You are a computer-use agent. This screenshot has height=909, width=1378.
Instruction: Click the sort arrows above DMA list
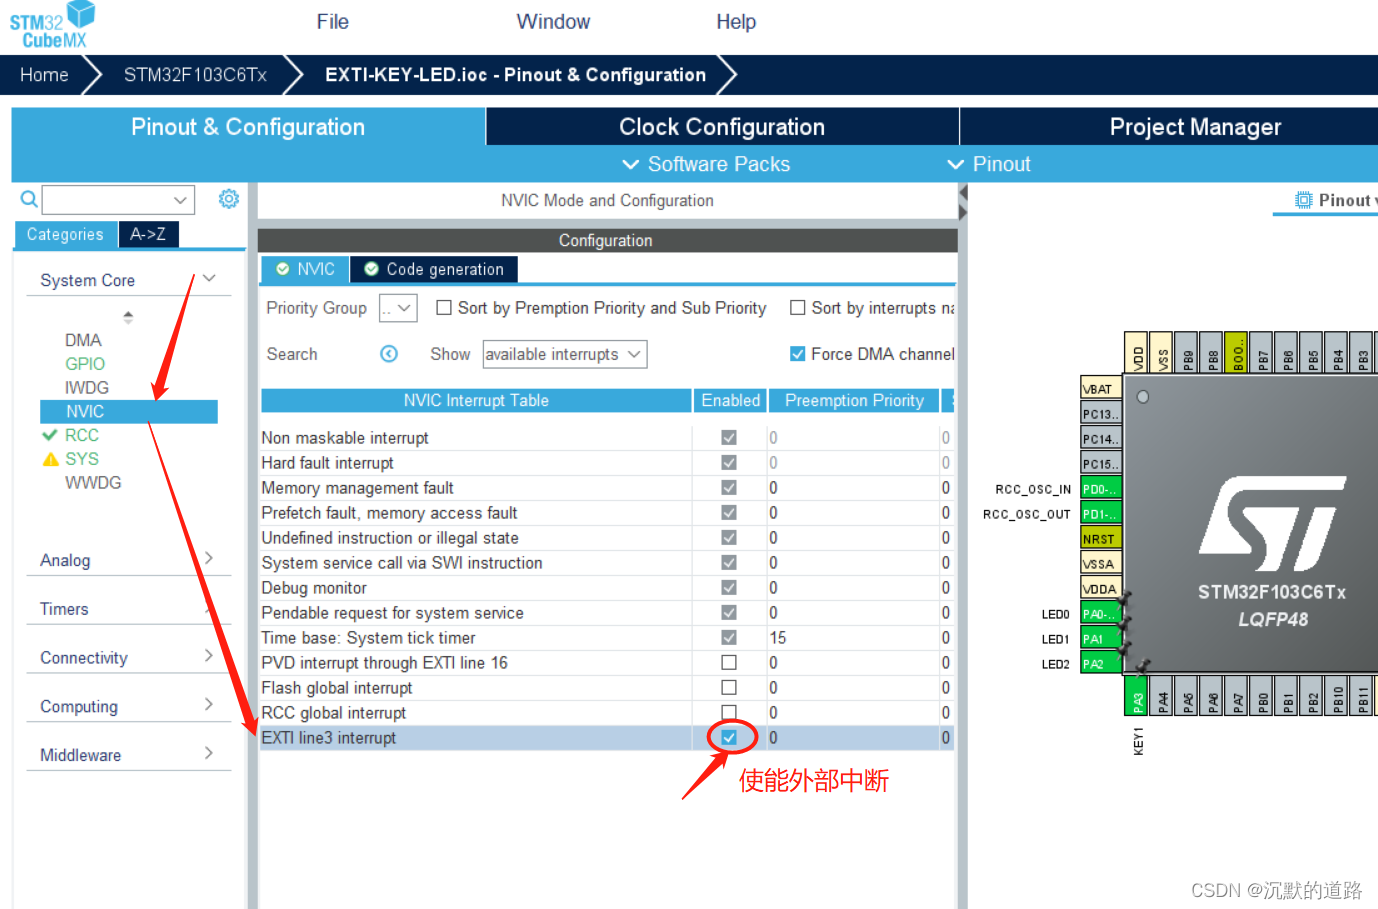128,317
